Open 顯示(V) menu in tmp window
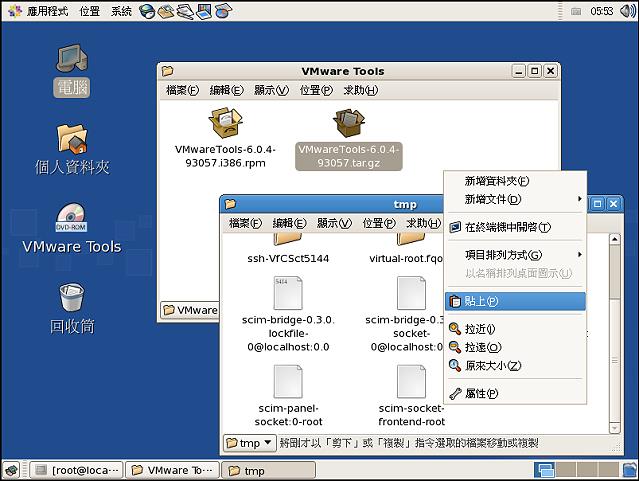639x481 pixels. 334,223
